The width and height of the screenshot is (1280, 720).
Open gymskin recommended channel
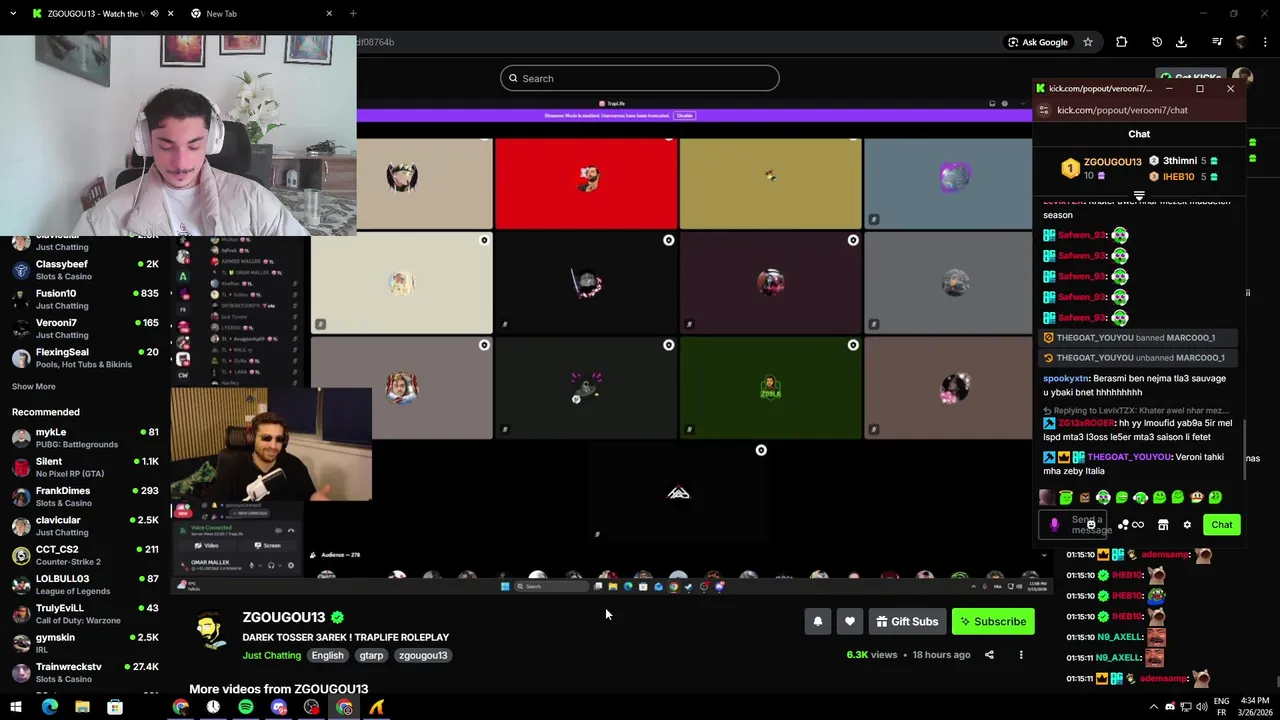(x=85, y=643)
